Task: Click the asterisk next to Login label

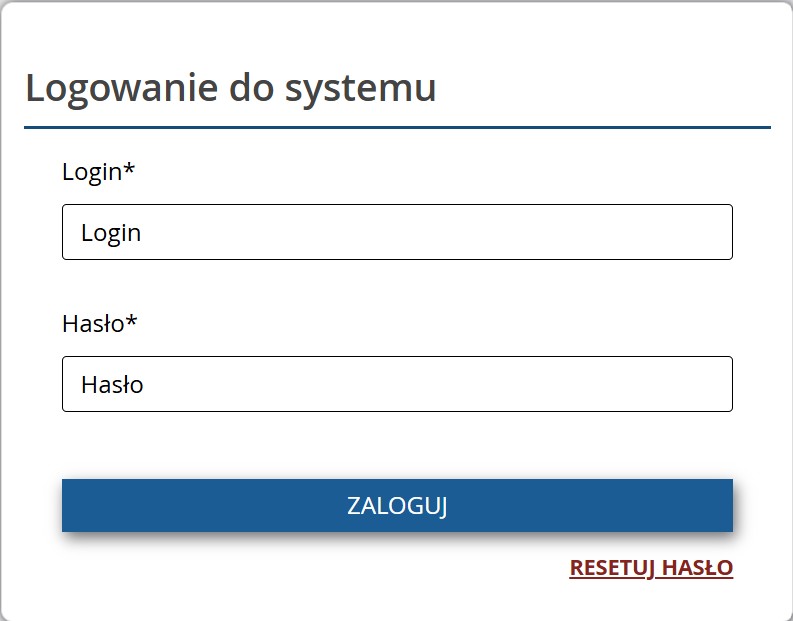Action: tap(129, 168)
